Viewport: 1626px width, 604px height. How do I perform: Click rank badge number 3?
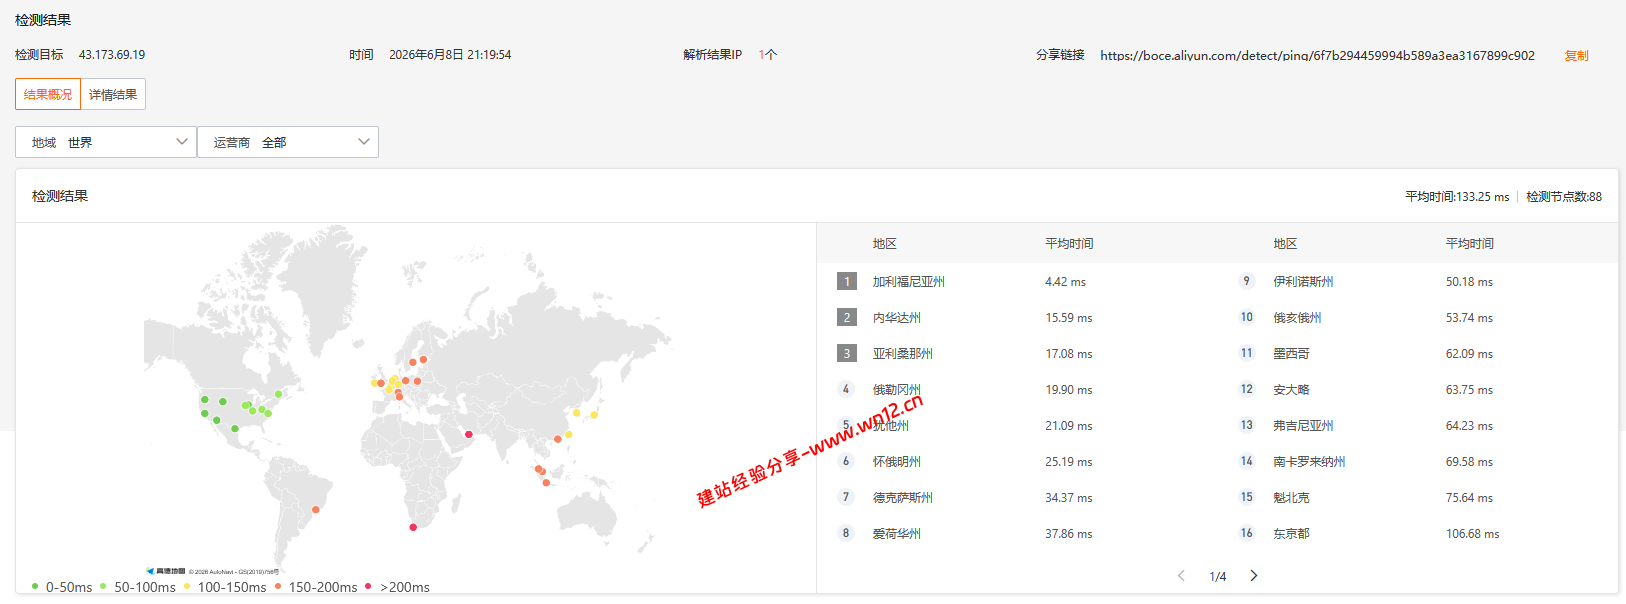(x=847, y=353)
